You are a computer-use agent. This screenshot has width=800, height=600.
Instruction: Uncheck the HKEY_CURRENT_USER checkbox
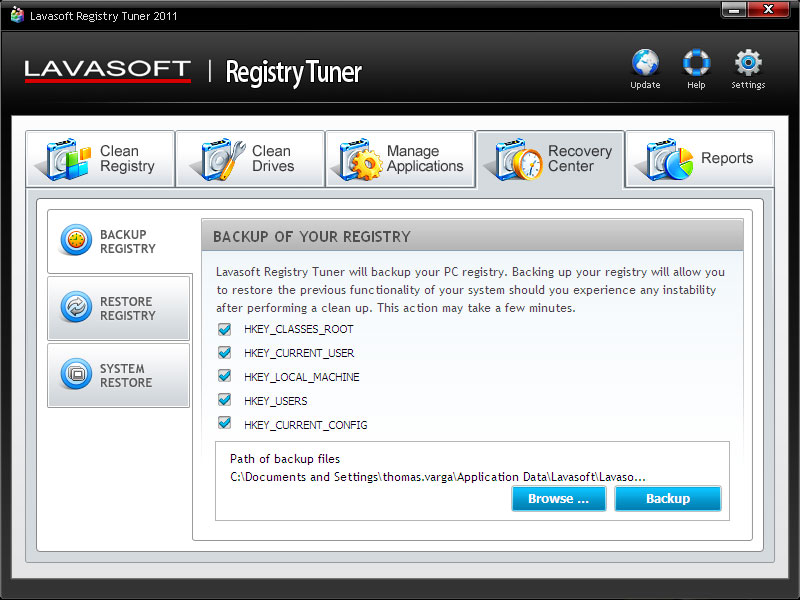tap(224, 353)
